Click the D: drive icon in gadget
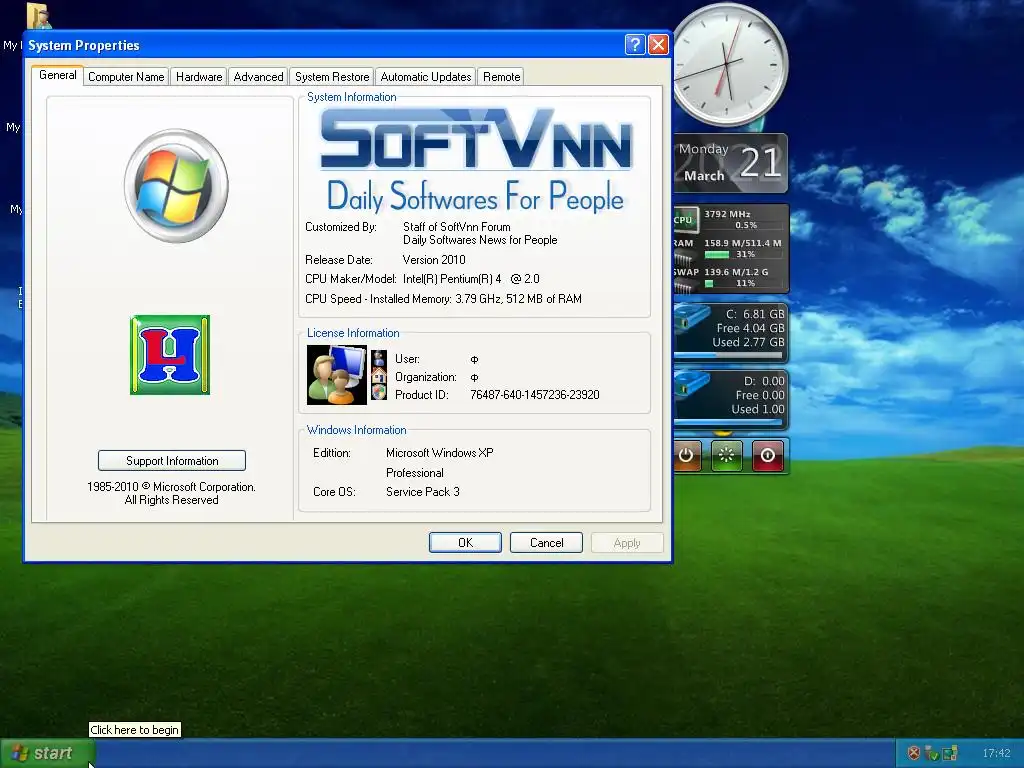Image resolution: width=1024 pixels, height=768 pixels. click(692, 386)
